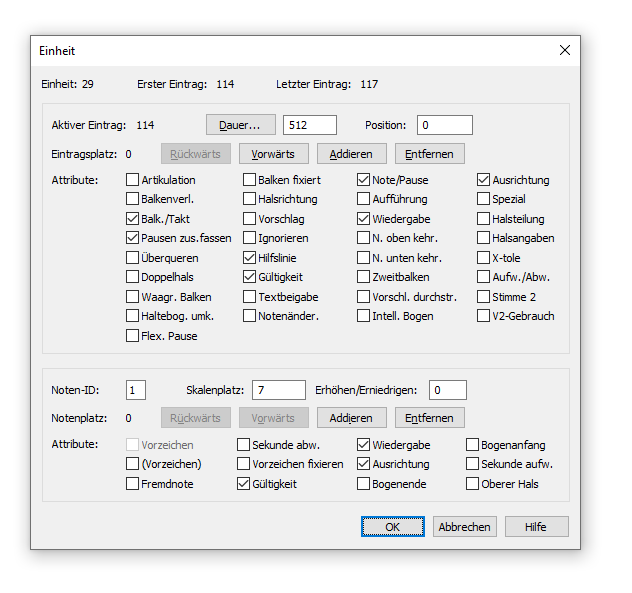This screenshot has width=632, height=593.
Task: Enable the Ignorieren checkbox
Action: pos(249,238)
